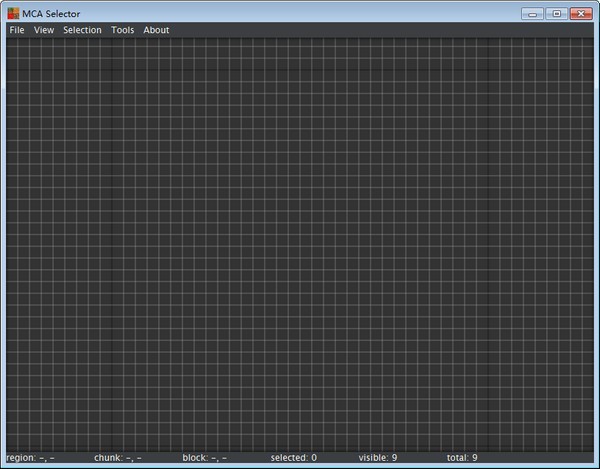Viewport: 600px width, 469px height.
Task: Minimize the MCA Selector window
Action: pyautogui.click(x=532, y=14)
